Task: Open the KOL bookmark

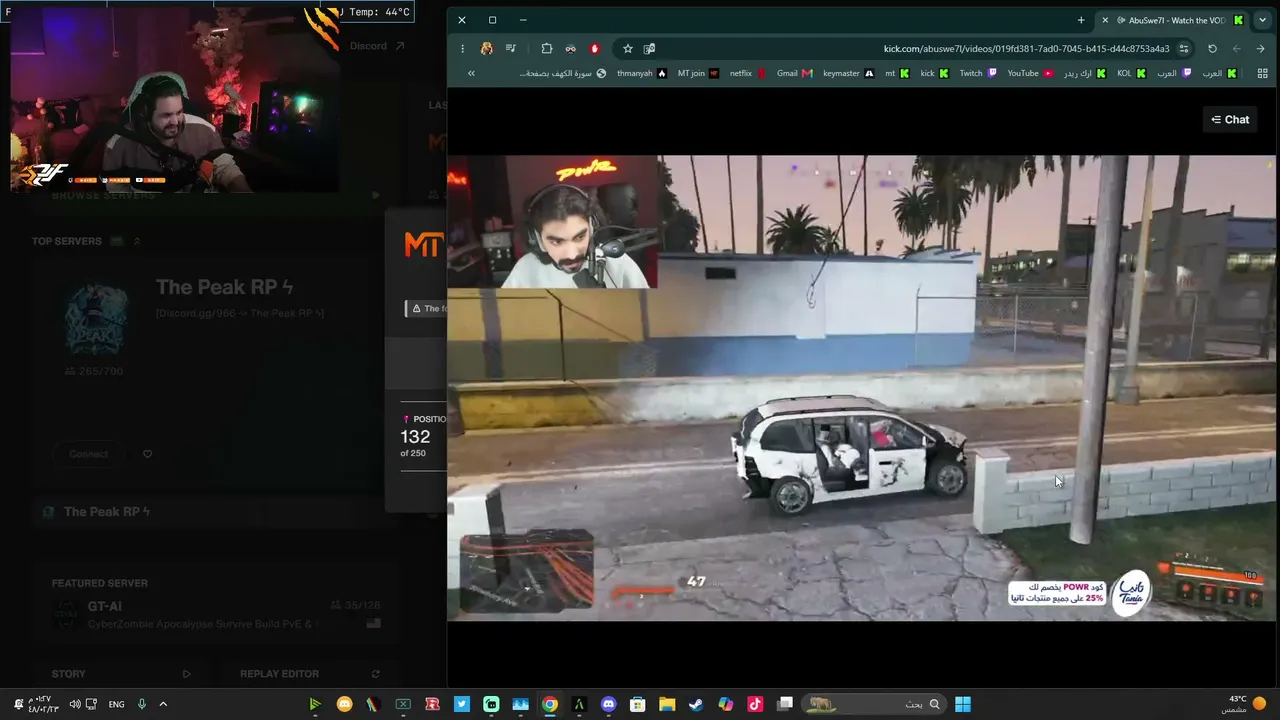Action: [1131, 73]
